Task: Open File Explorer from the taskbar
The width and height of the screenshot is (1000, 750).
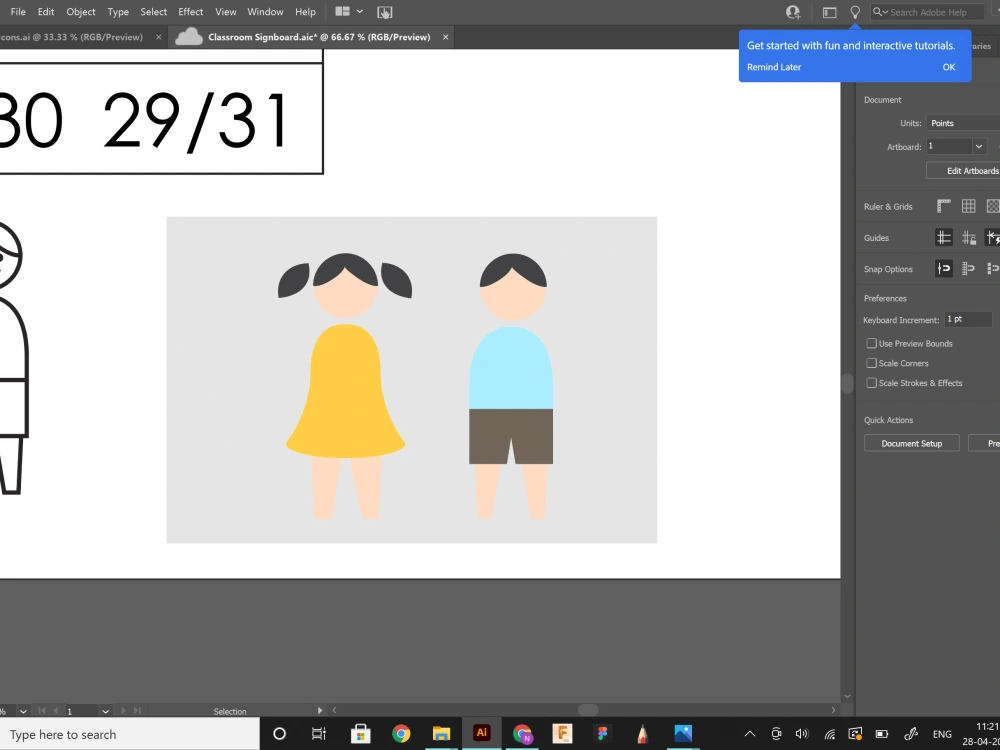Action: [x=441, y=733]
